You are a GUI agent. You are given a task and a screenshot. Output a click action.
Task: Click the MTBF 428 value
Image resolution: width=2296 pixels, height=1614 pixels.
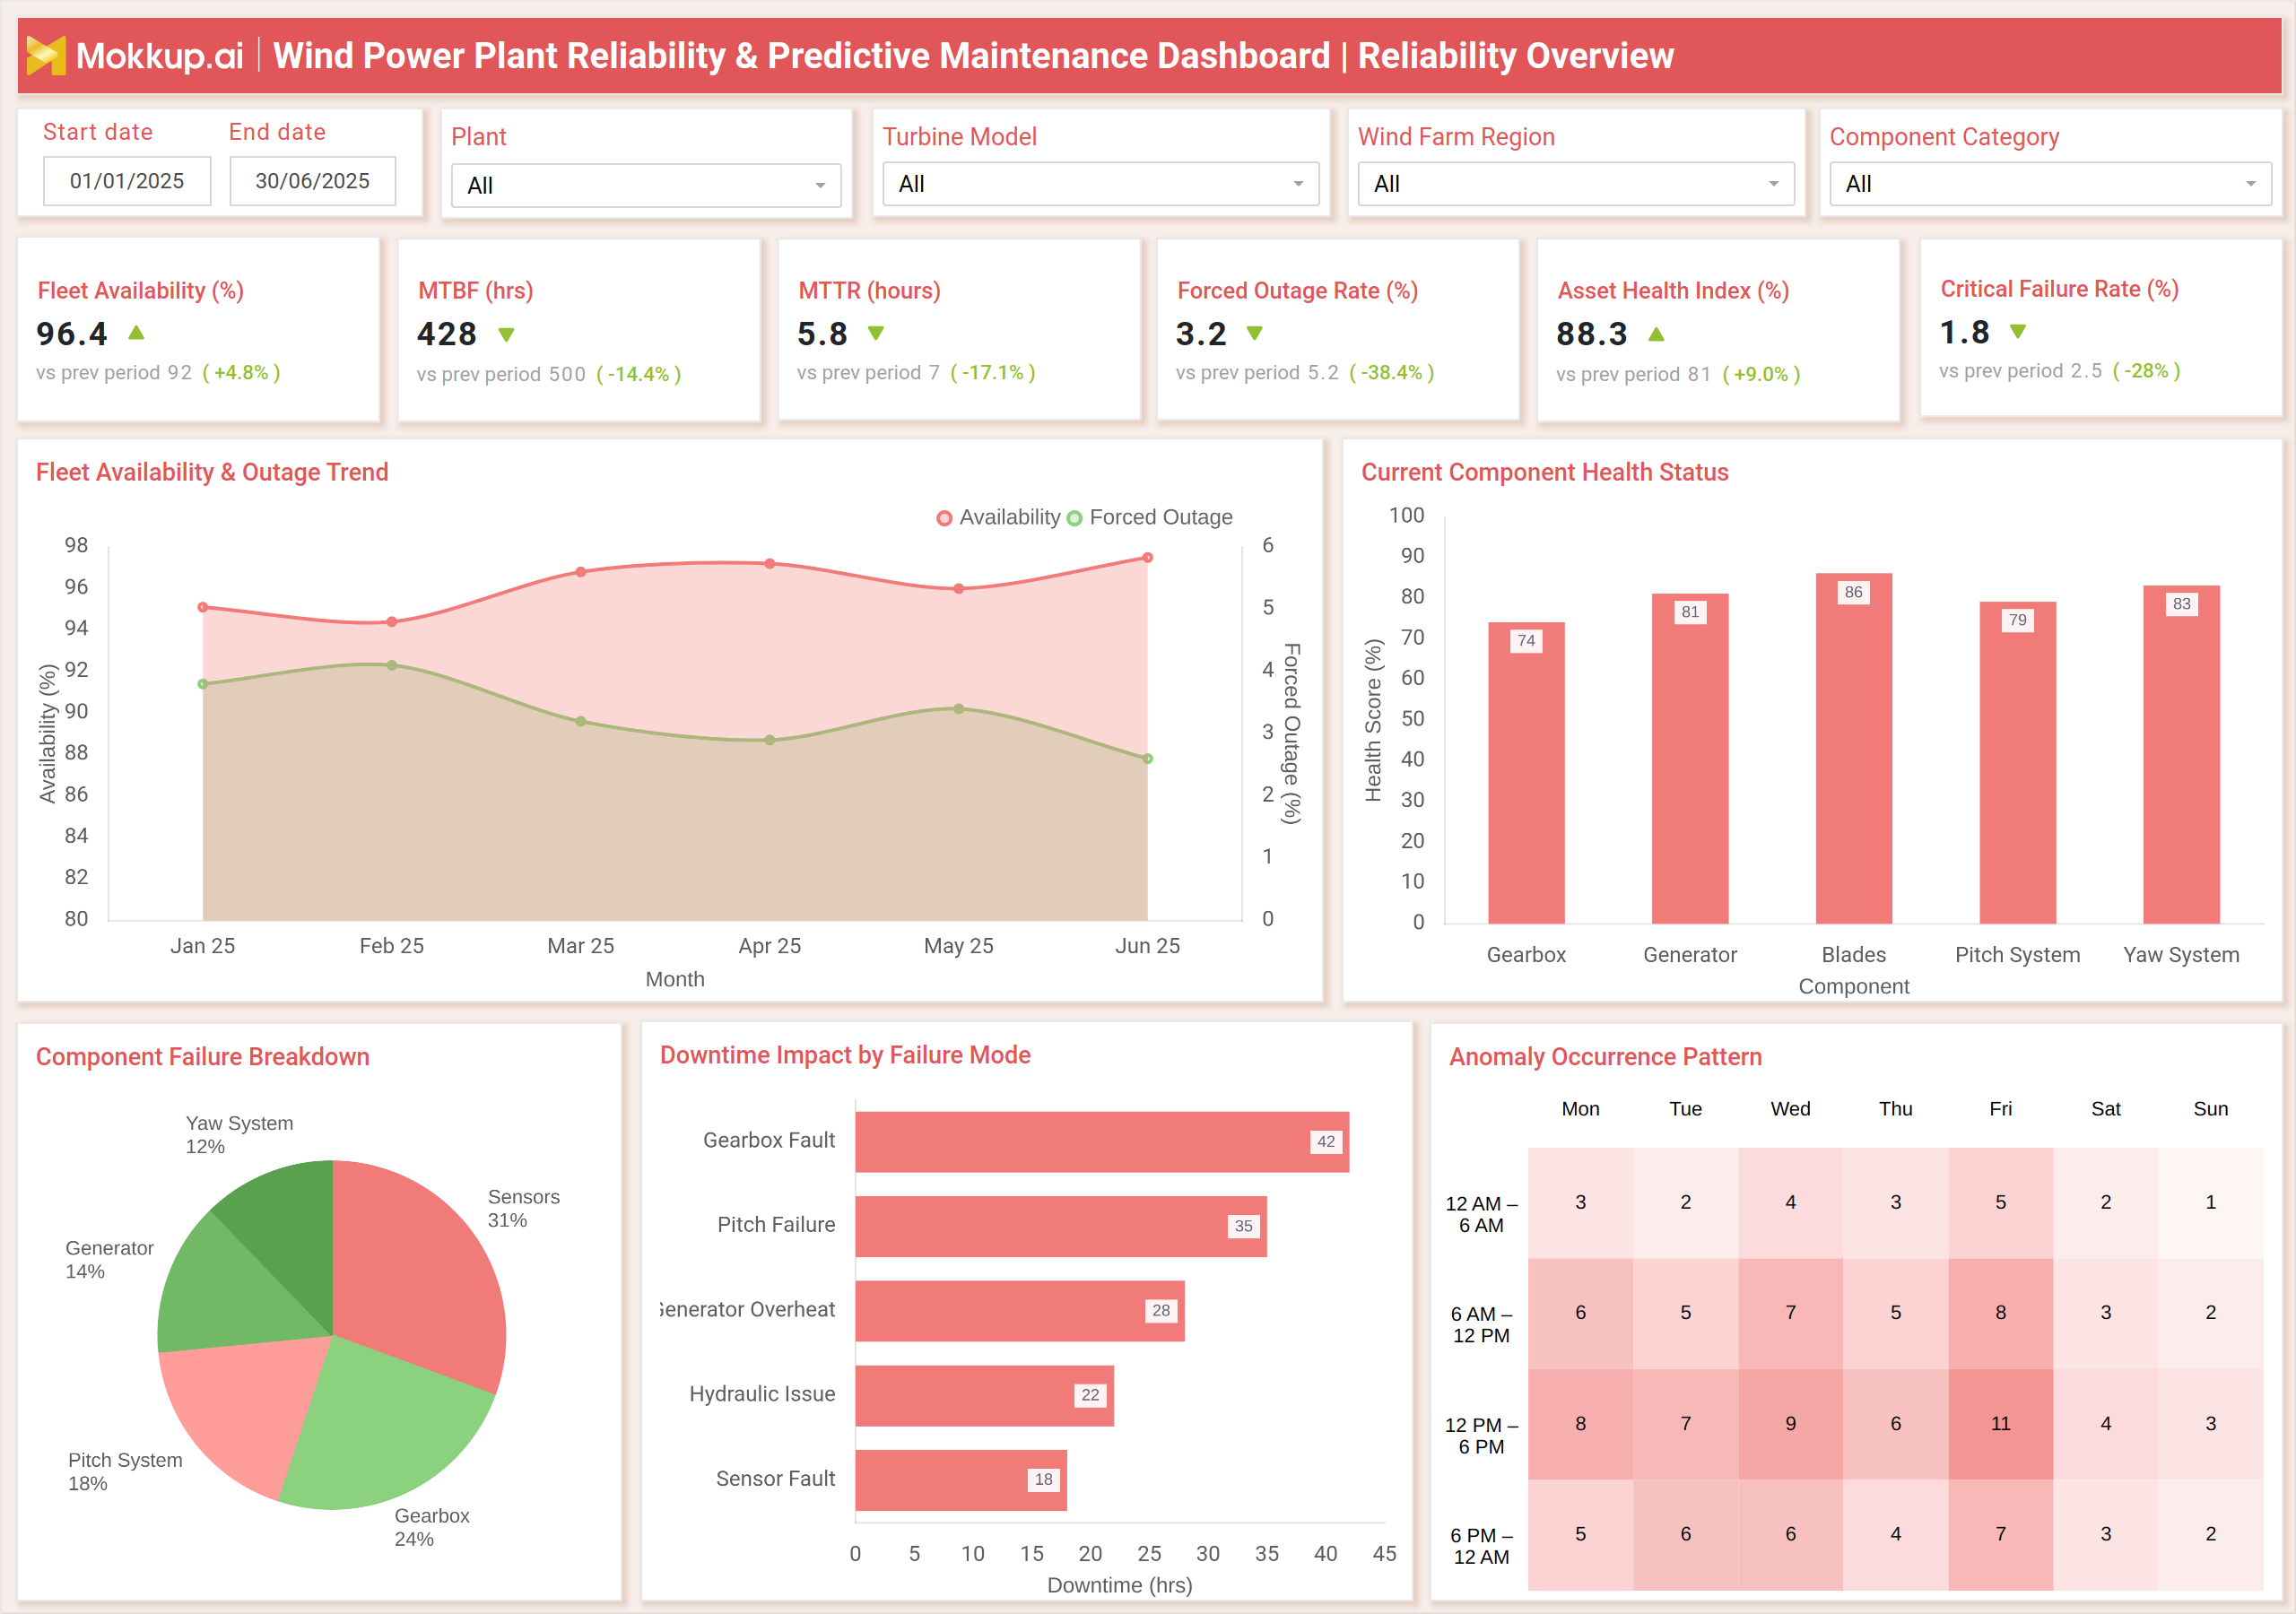tap(447, 334)
